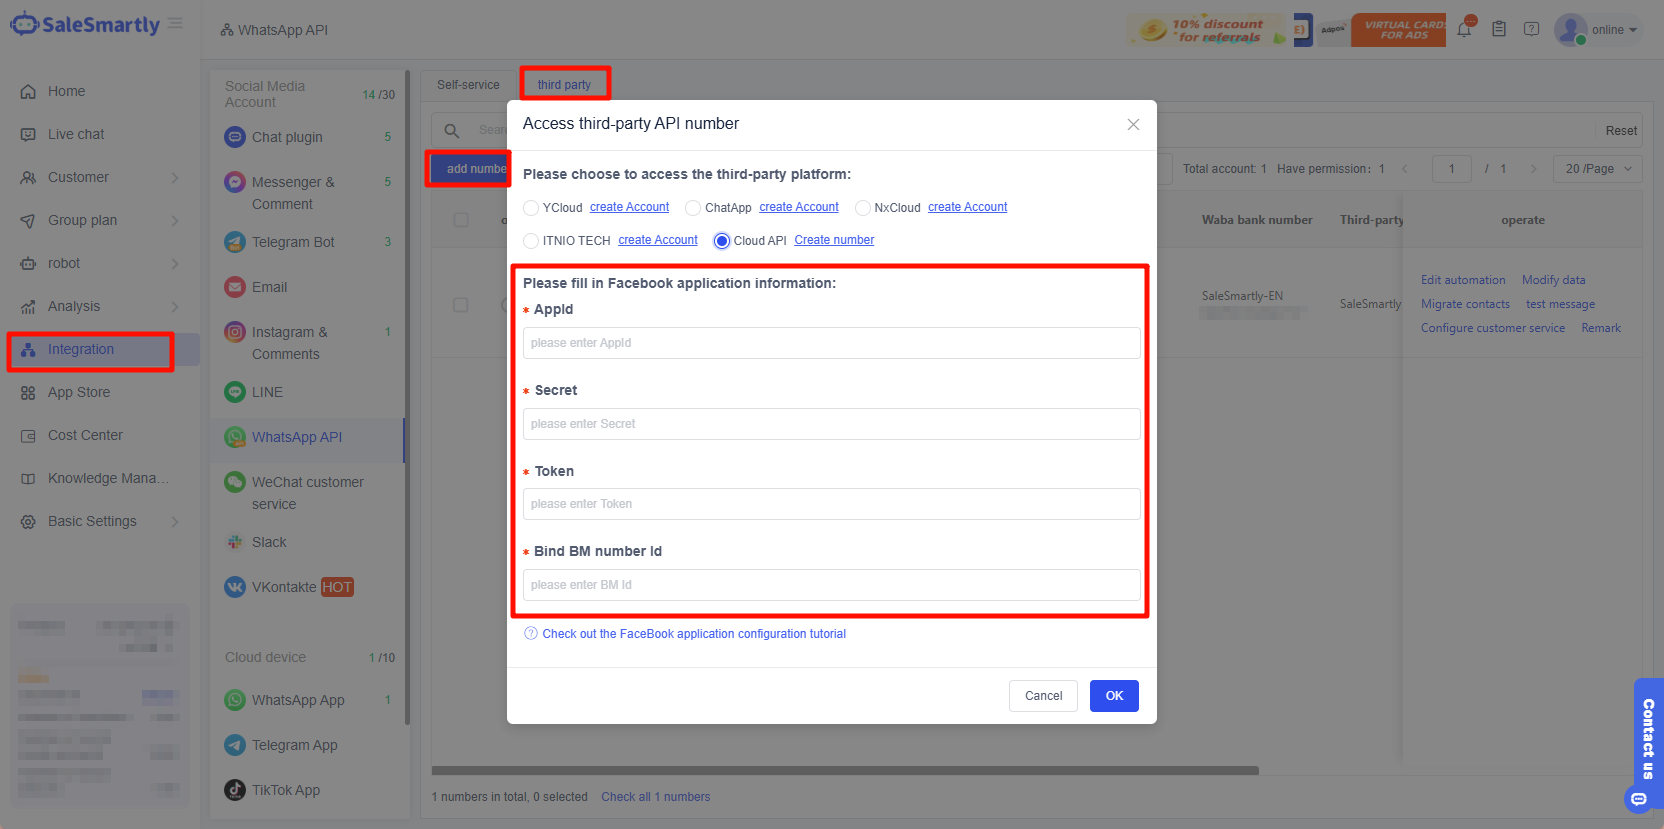Select the YCloud radio button
This screenshot has height=829, width=1664.
coord(531,208)
